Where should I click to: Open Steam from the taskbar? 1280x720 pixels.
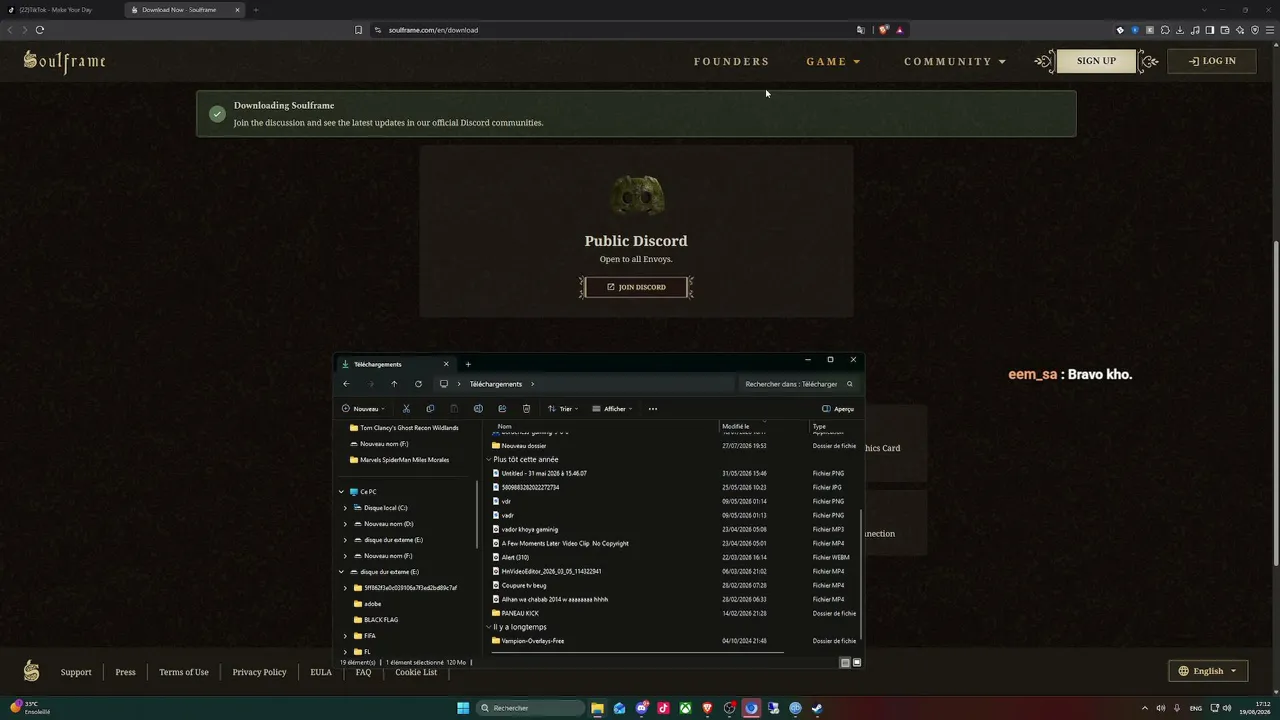click(x=817, y=708)
